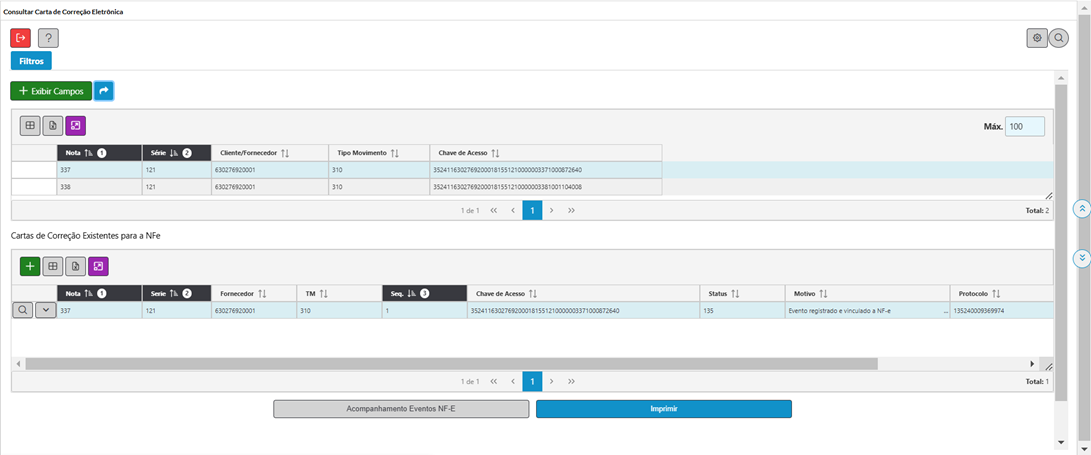Click export file icon in lower grid toolbar
The width and height of the screenshot is (1091, 455).
point(76,266)
